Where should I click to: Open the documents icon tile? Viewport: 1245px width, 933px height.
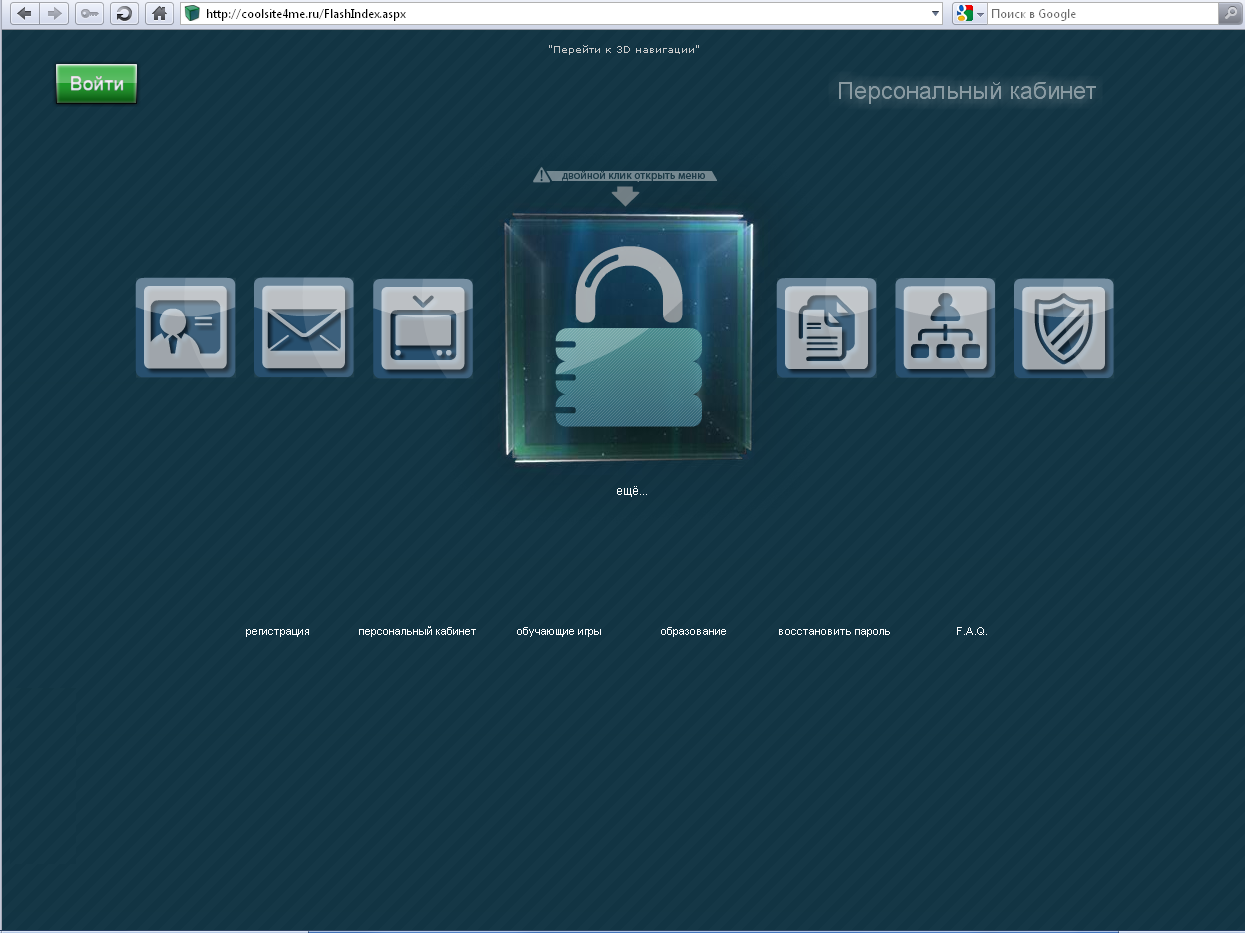pos(826,328)
